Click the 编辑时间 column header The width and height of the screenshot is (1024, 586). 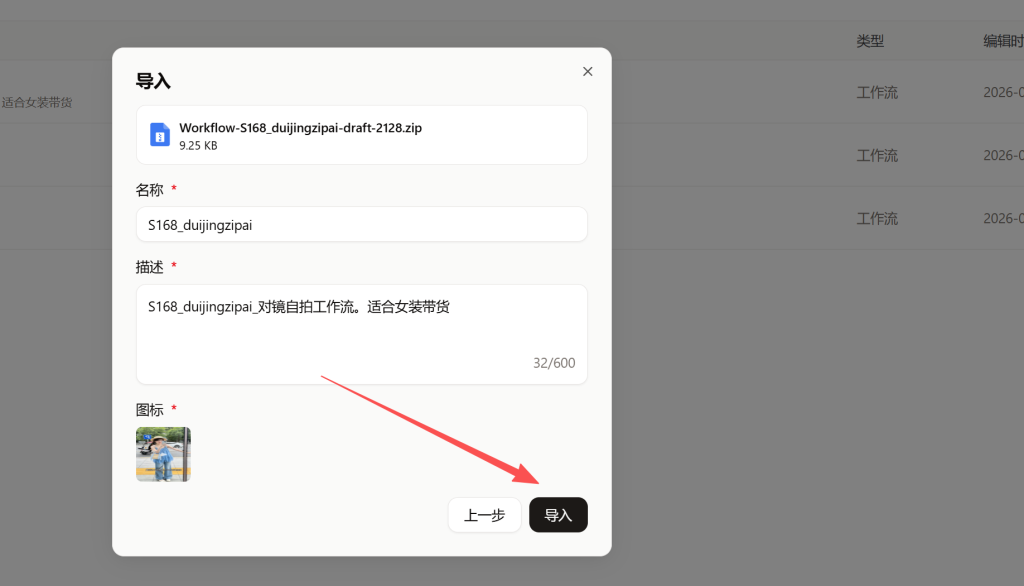click(1003, 41)
